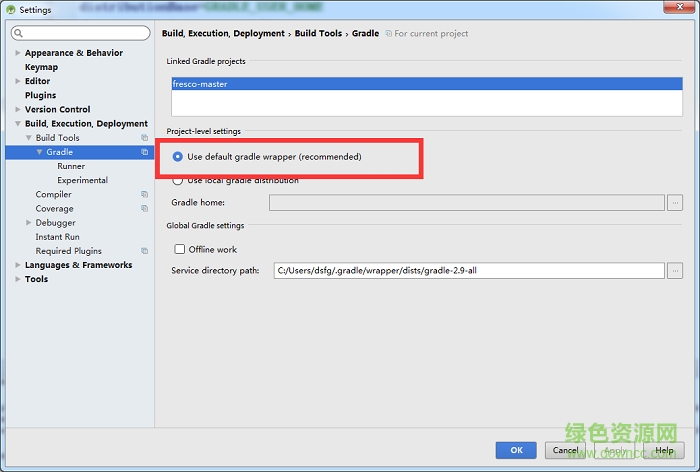Viewport: 700px width, 472px height.
Task: Expand the Tools section arrow
Action: click(x=17, y=279)
